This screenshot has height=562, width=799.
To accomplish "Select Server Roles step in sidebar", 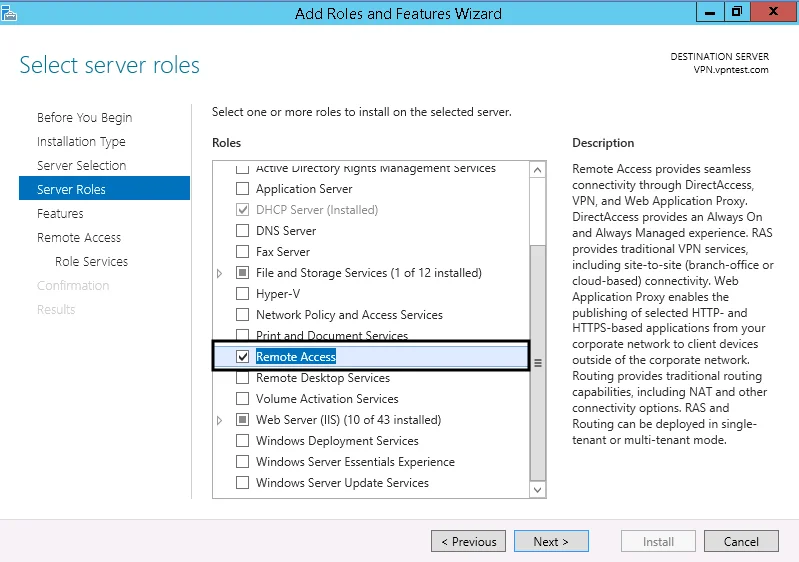I will pyautogui.click(x=104, y=189).
